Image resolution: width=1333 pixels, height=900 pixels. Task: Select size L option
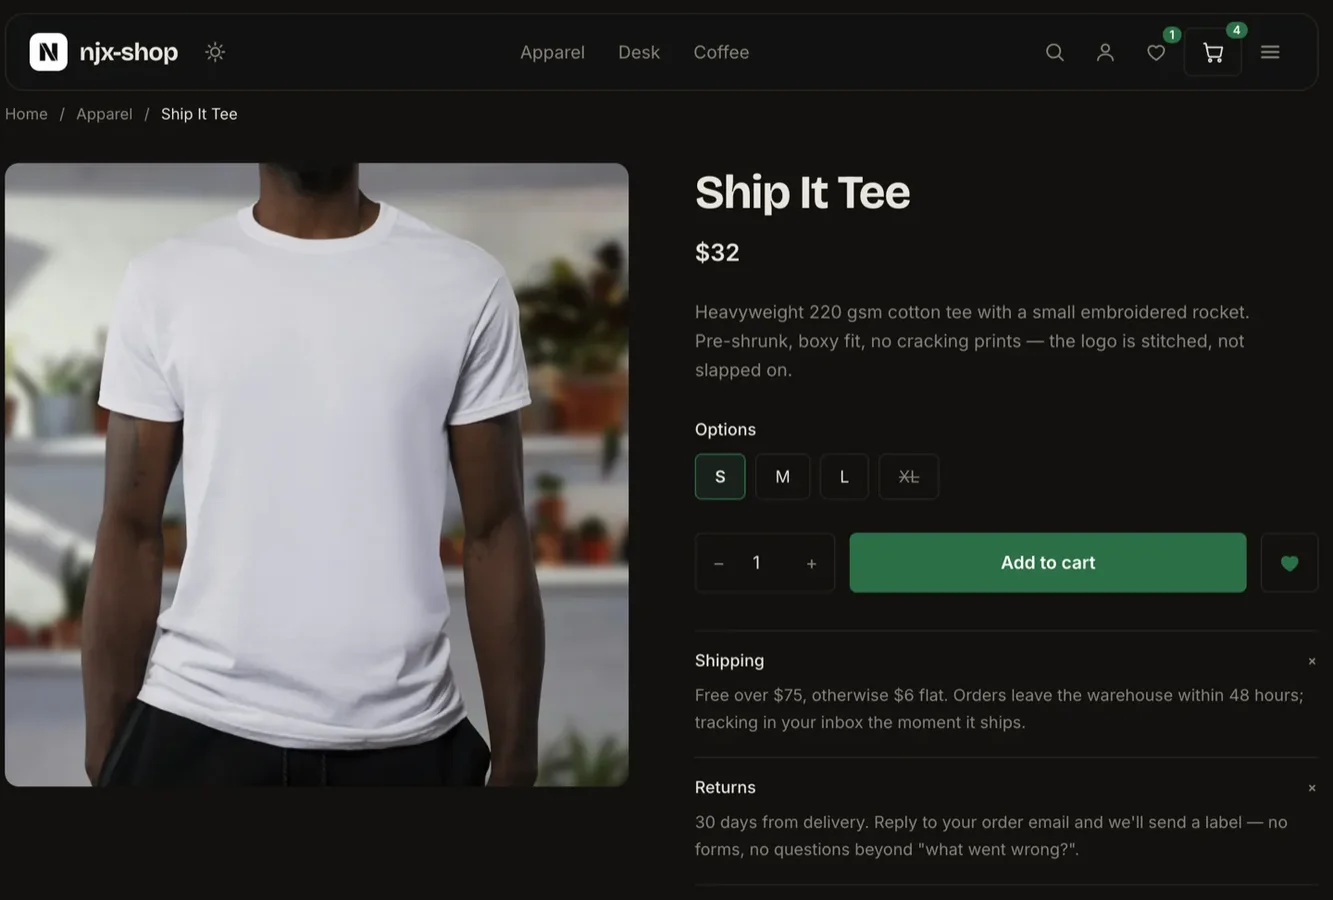point(844,477)
